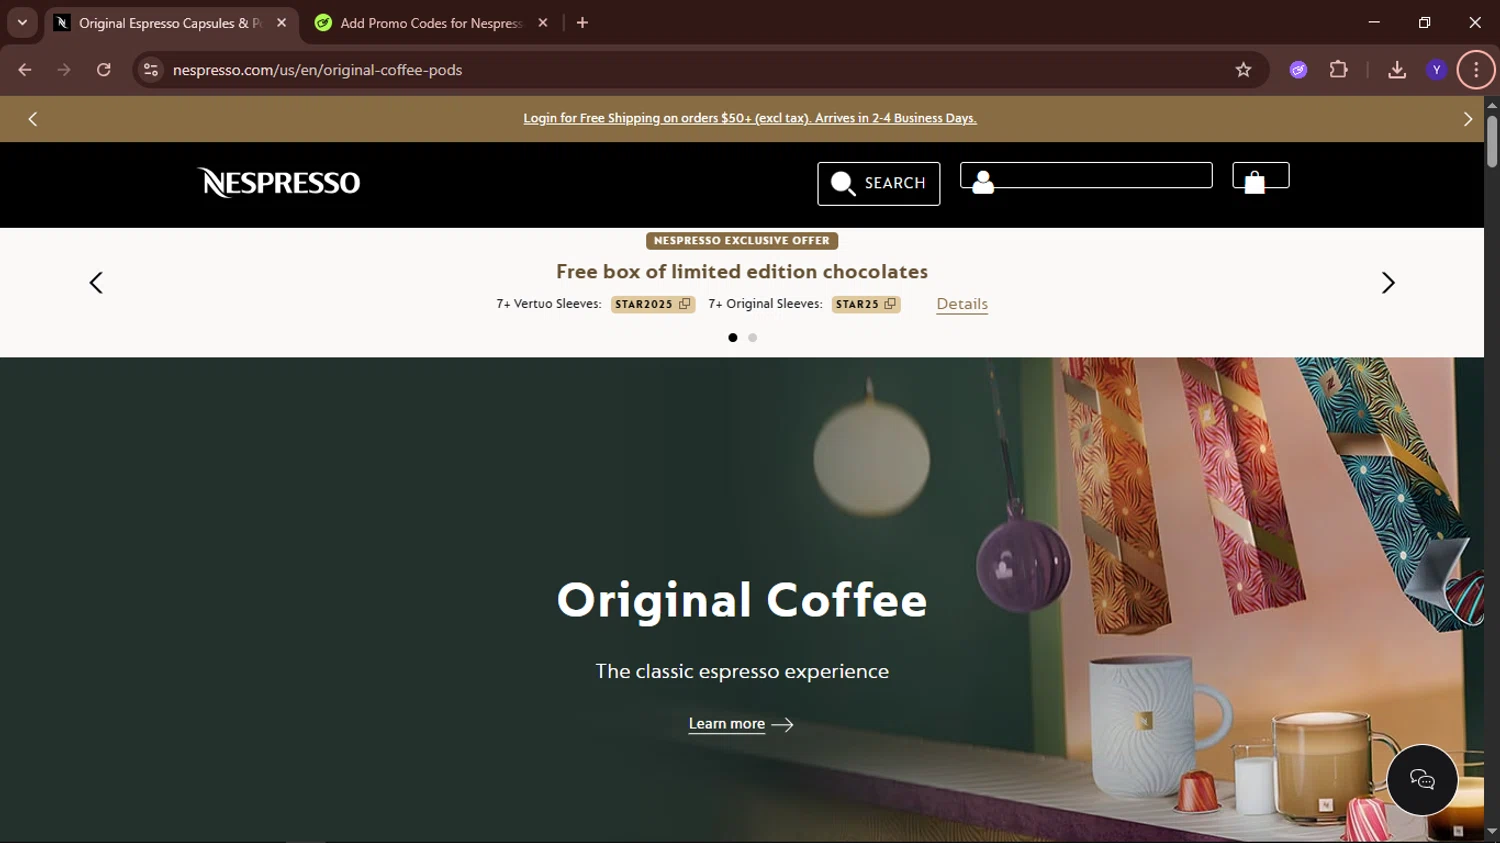Select second carousel dot indicator
This screenshot has height=843, width=1500.
coord(753,338)
